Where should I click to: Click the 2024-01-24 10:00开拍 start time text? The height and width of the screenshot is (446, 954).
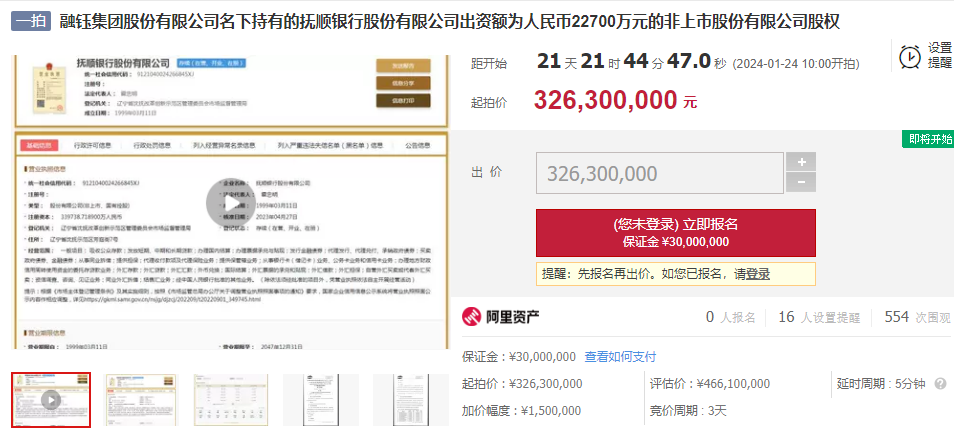796,64
